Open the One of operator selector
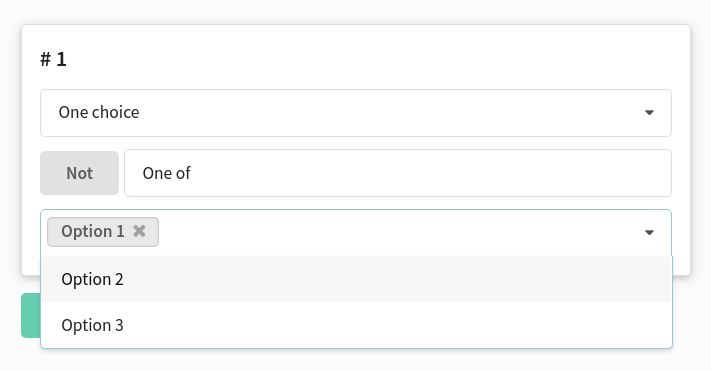This screenshot has height=371, width=711. click(398, 173)
